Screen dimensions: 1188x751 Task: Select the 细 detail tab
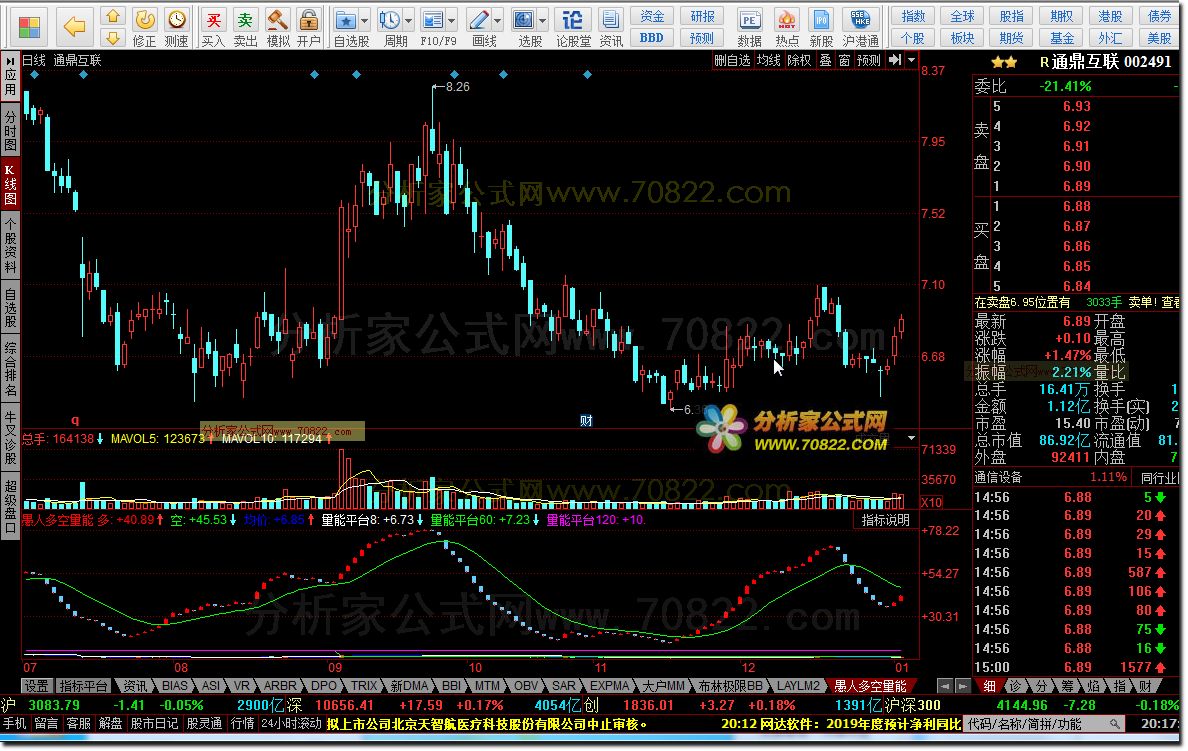coord(989,686)
